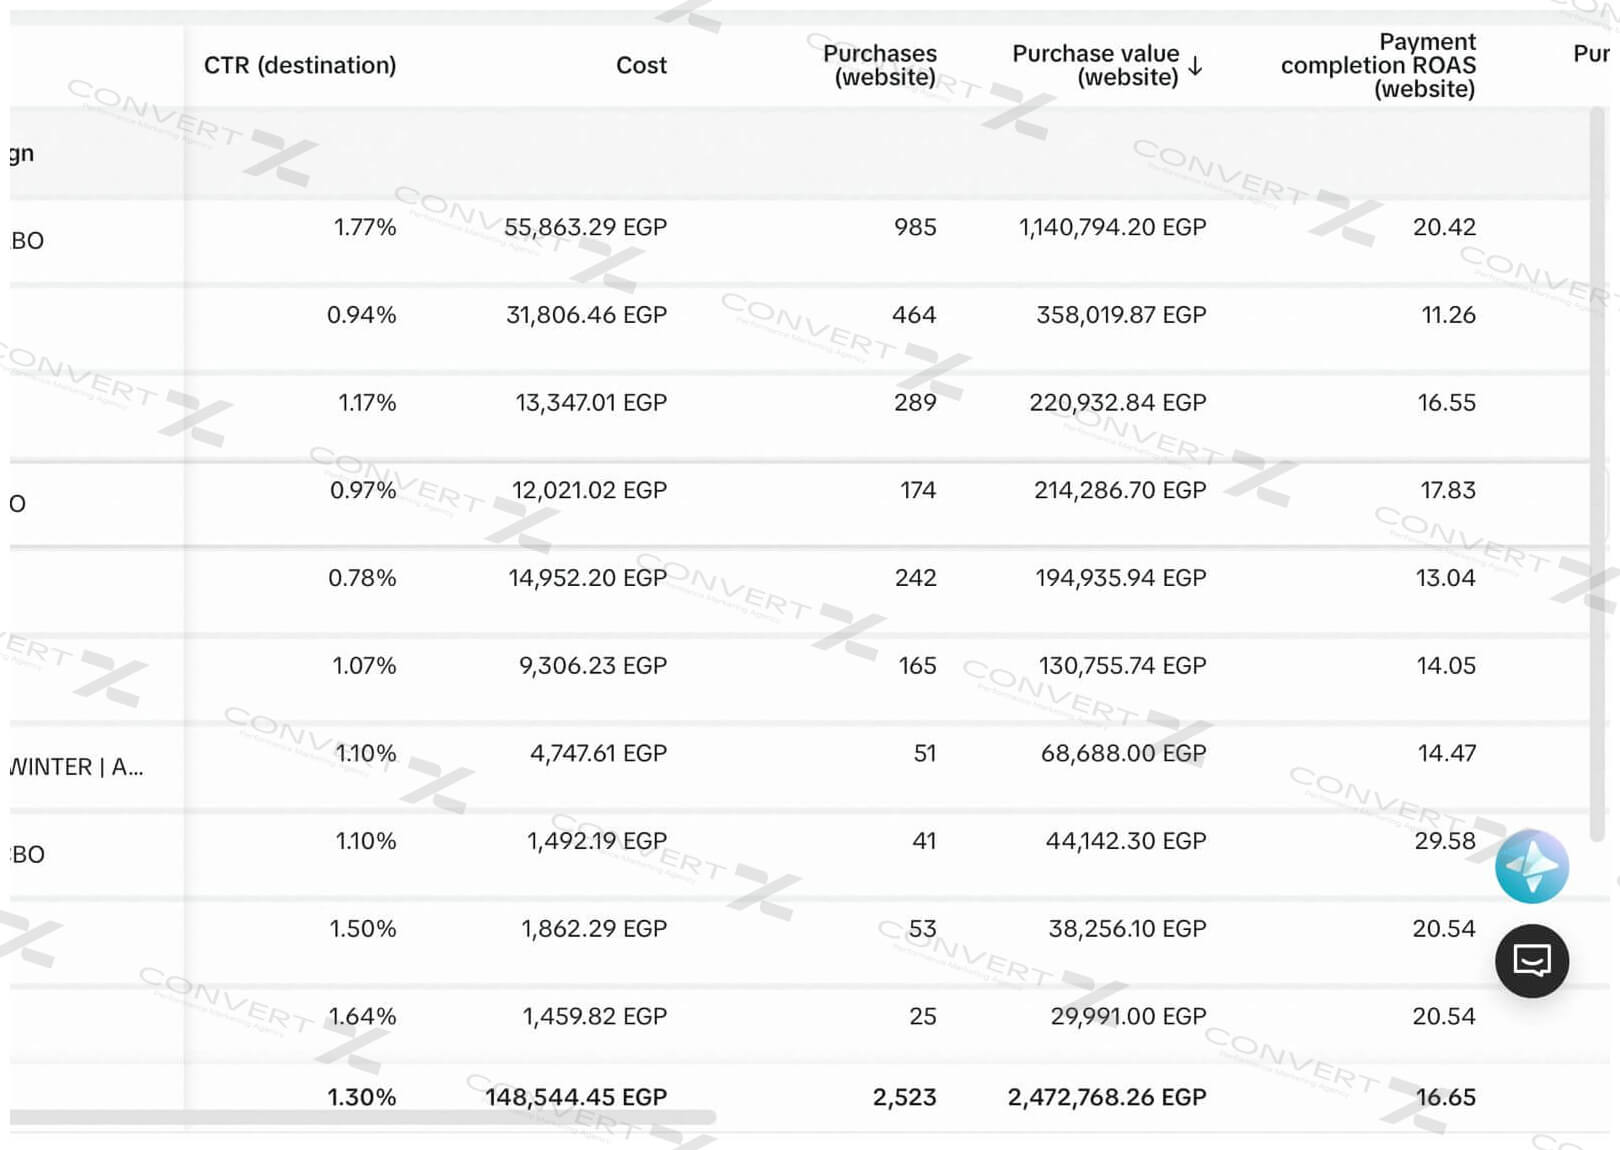Click the 985 purchases cell
This screenshot has height=1150, width=1620.
pyautogui.click(x=915, y=227)
